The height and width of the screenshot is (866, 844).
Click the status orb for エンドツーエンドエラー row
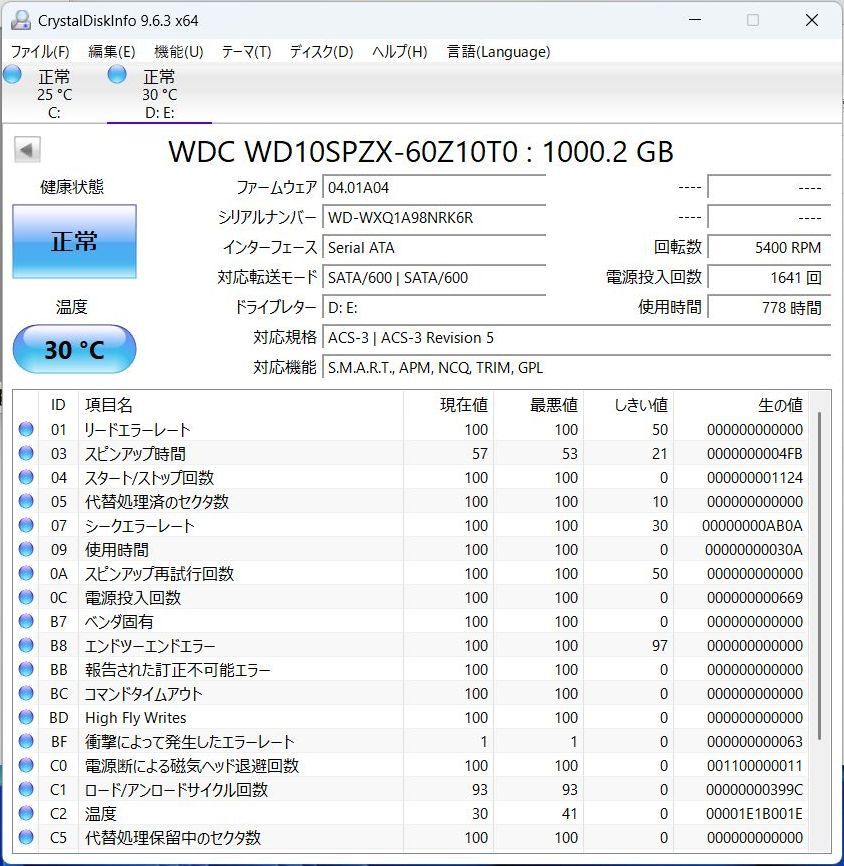pyautogui.click(x=26, y=646)
